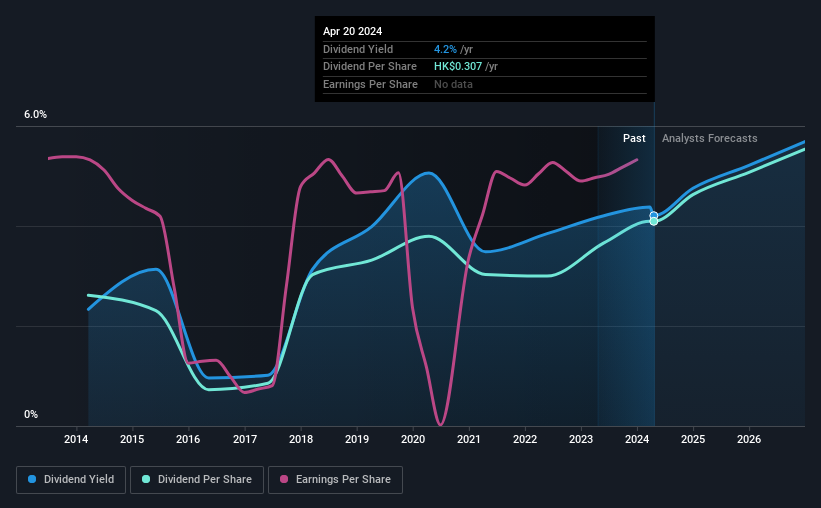
Task: Click the teal Dividend Per Share legend dot
Action: point(146,479)
